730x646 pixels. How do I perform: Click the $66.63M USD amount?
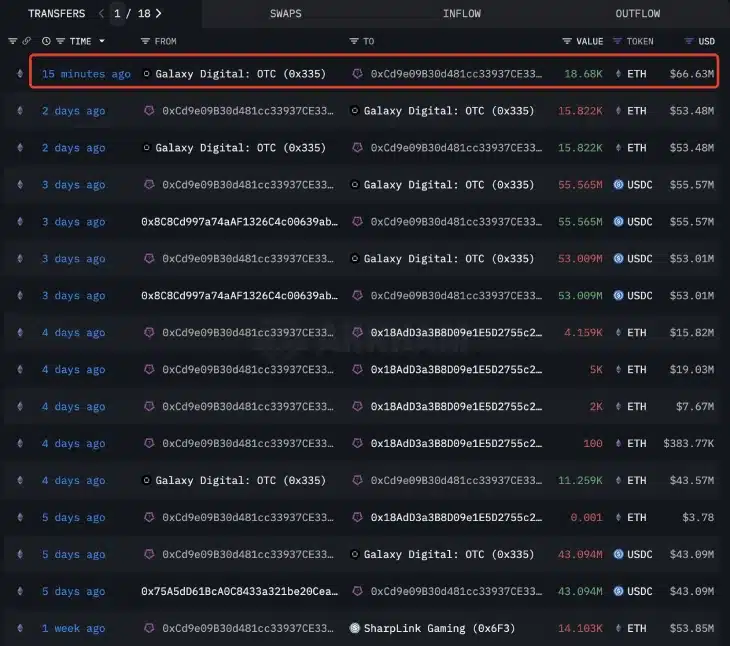[x=692, y=74]
